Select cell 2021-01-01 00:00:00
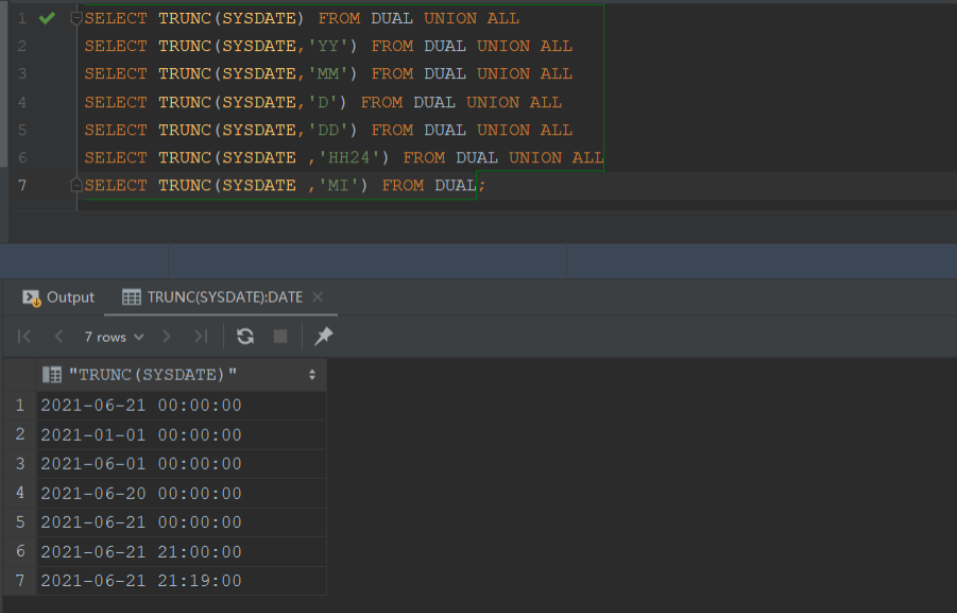 182,435
